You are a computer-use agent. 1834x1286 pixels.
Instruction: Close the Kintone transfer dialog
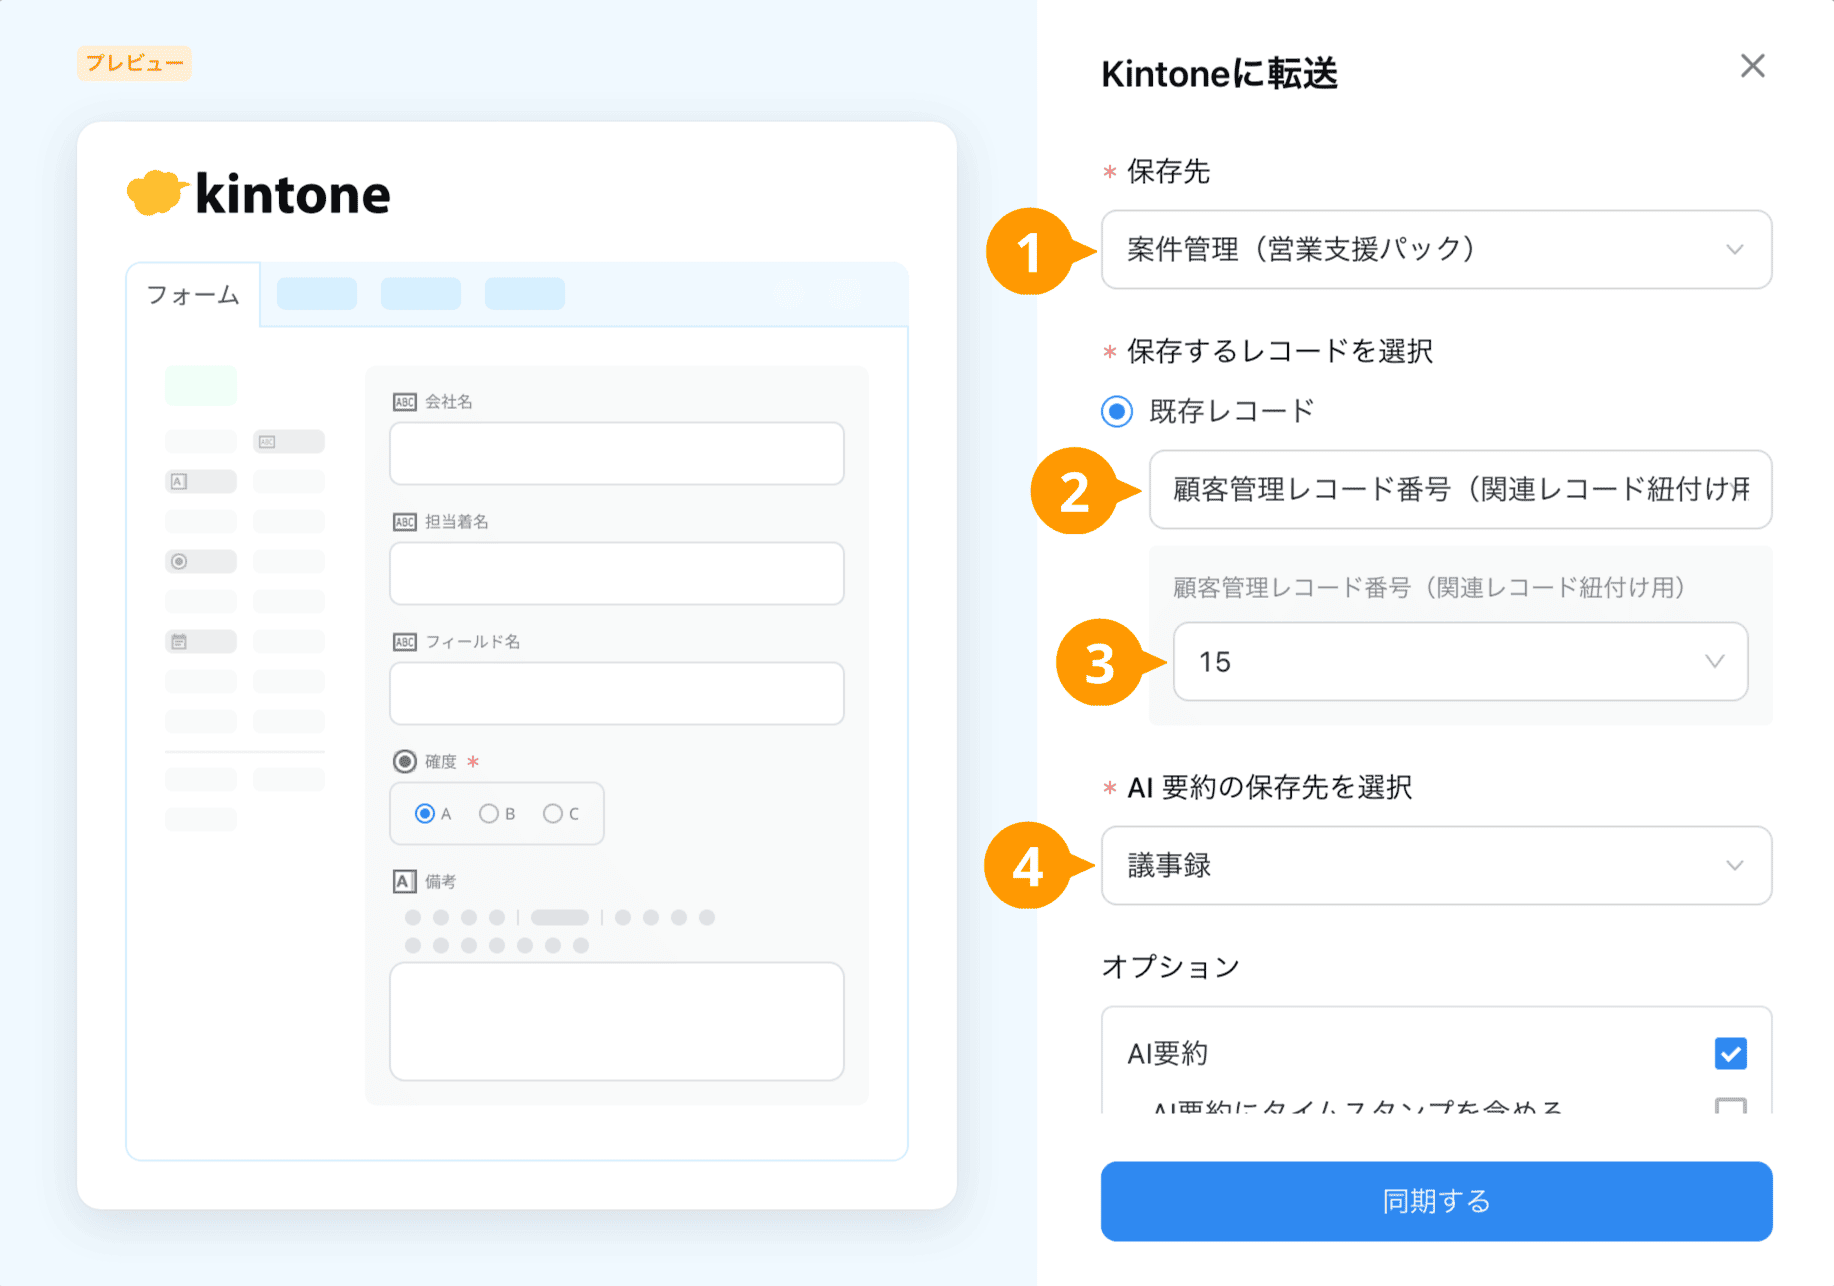tap(1752, 66)
